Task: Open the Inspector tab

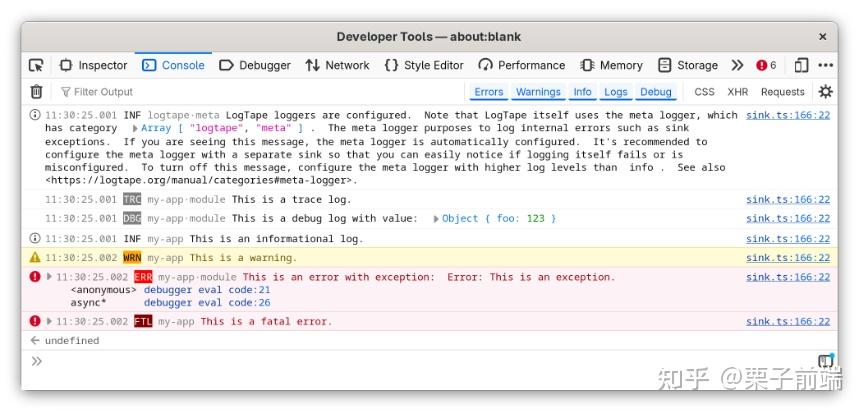Action: [x=93, y=66]
